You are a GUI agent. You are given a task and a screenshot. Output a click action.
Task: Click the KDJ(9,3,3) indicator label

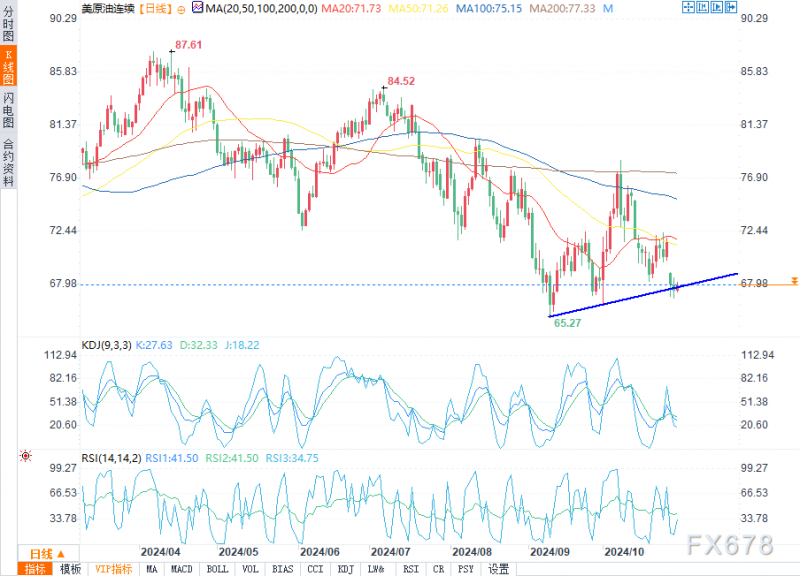tap(106, 345)
